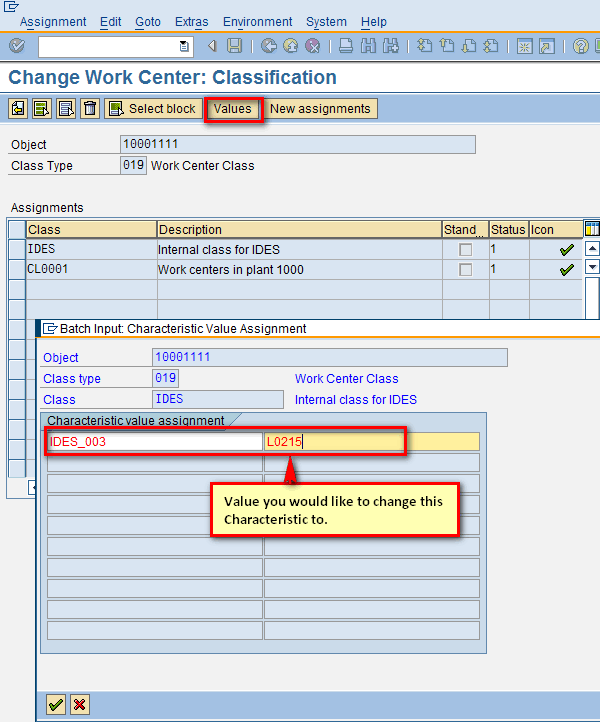Open table column settings icon
The width and height of the screenshot is (600, 722).
(591, 229)
